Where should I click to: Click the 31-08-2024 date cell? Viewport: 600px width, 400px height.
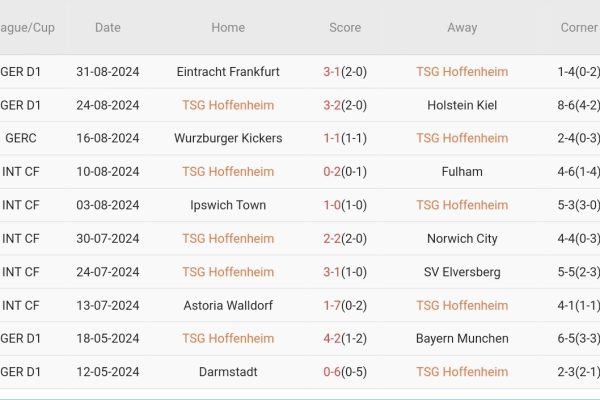(108, 72)
